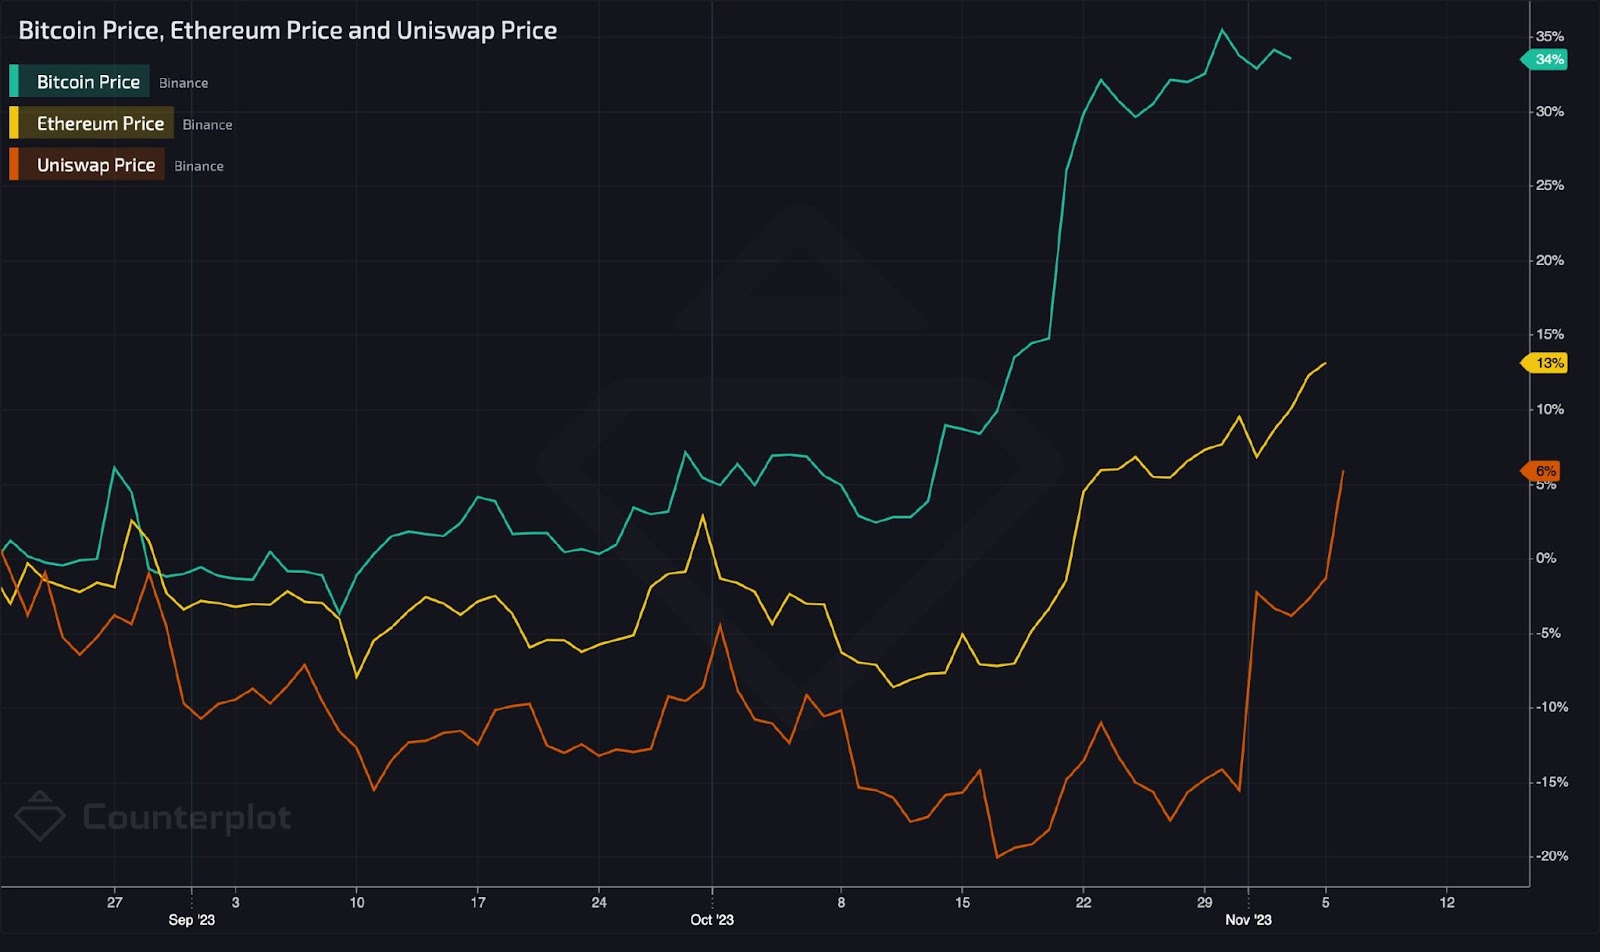Click the -15% y-axis label
This screenshot has width=1600, height=952.
(1552, 782)
